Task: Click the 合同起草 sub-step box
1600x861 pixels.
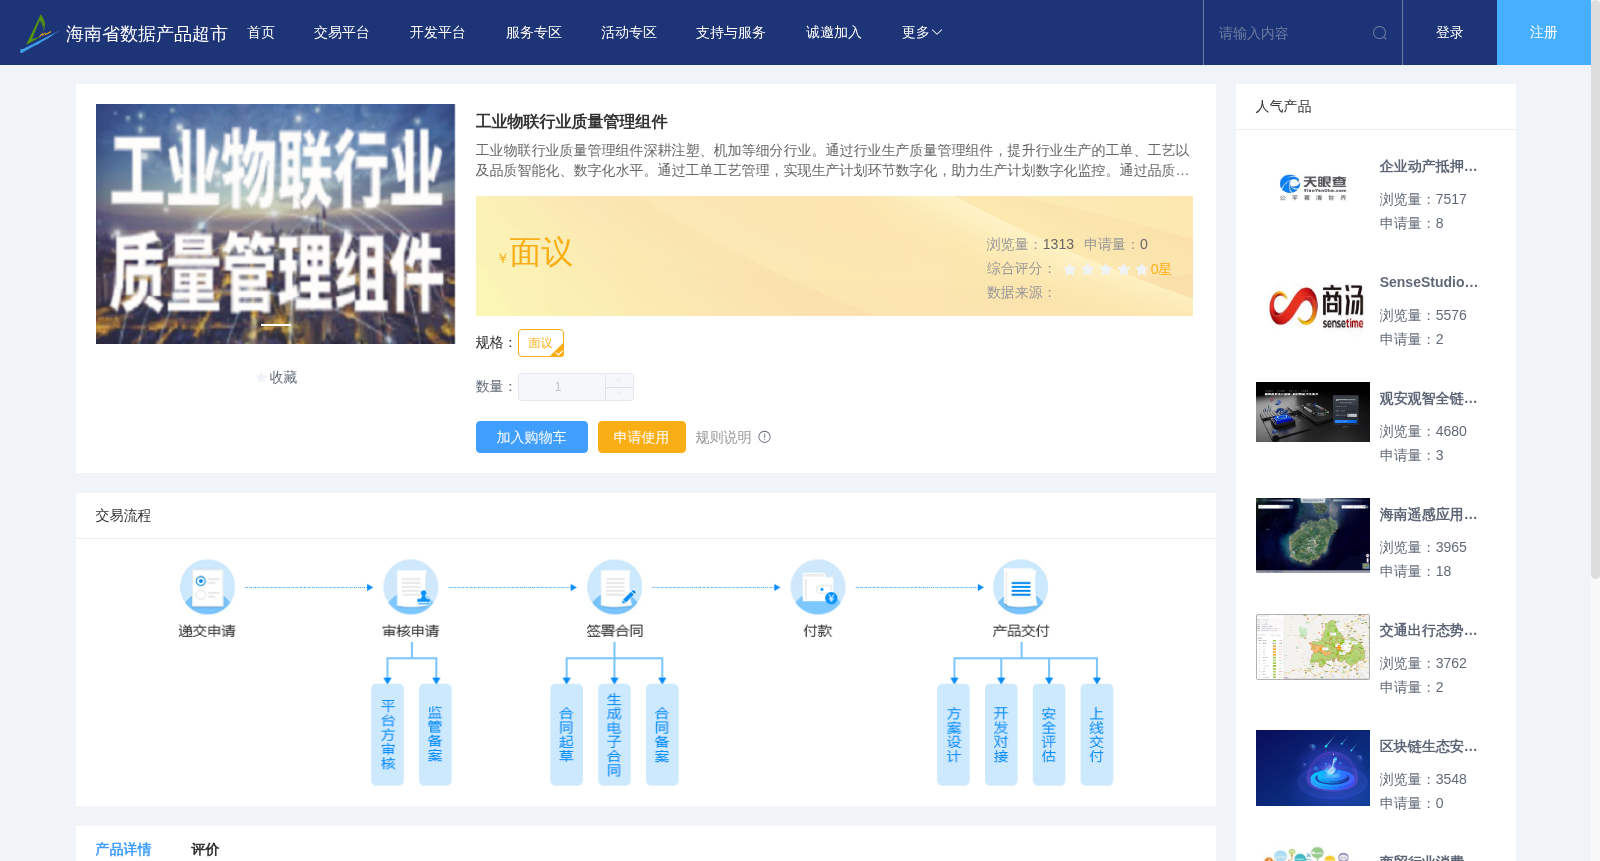Action: tap(566, 735)
